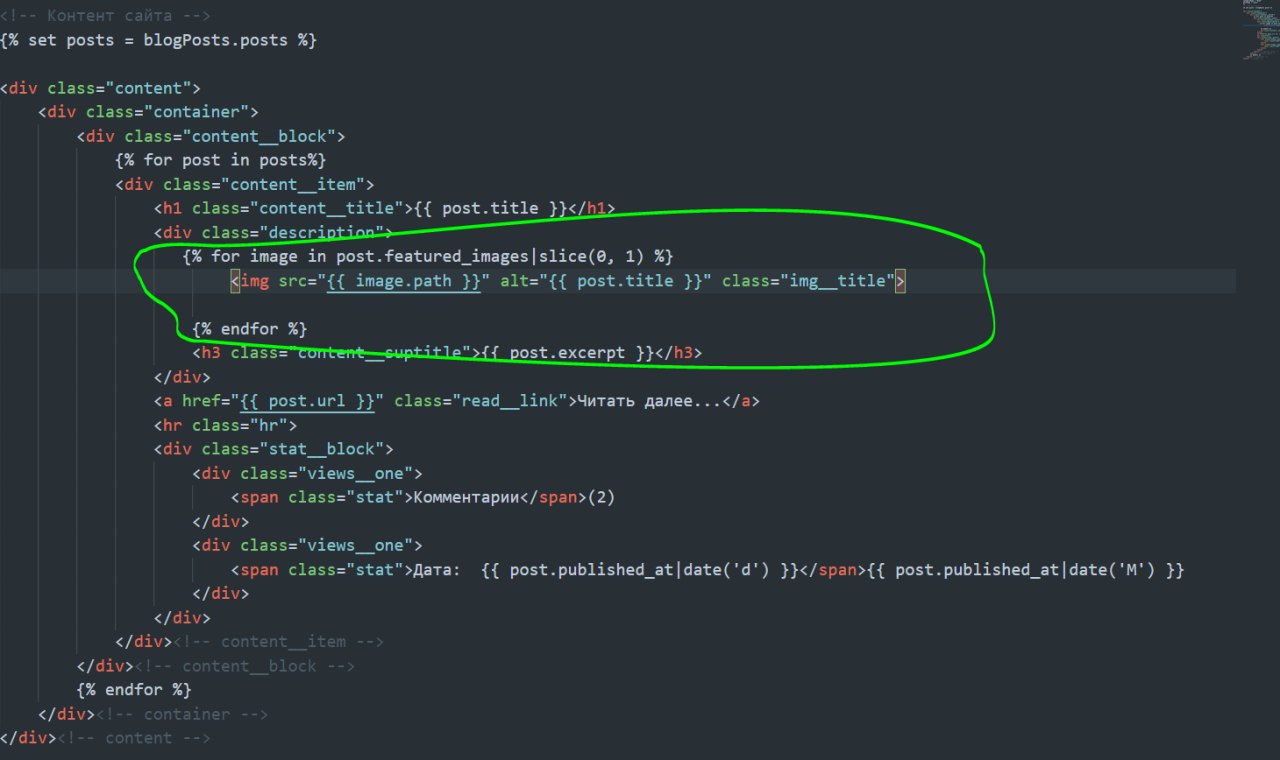Click "post.featured_images" in the for loop
Viewport: 1280px width, 760px height.
[431, 257]
